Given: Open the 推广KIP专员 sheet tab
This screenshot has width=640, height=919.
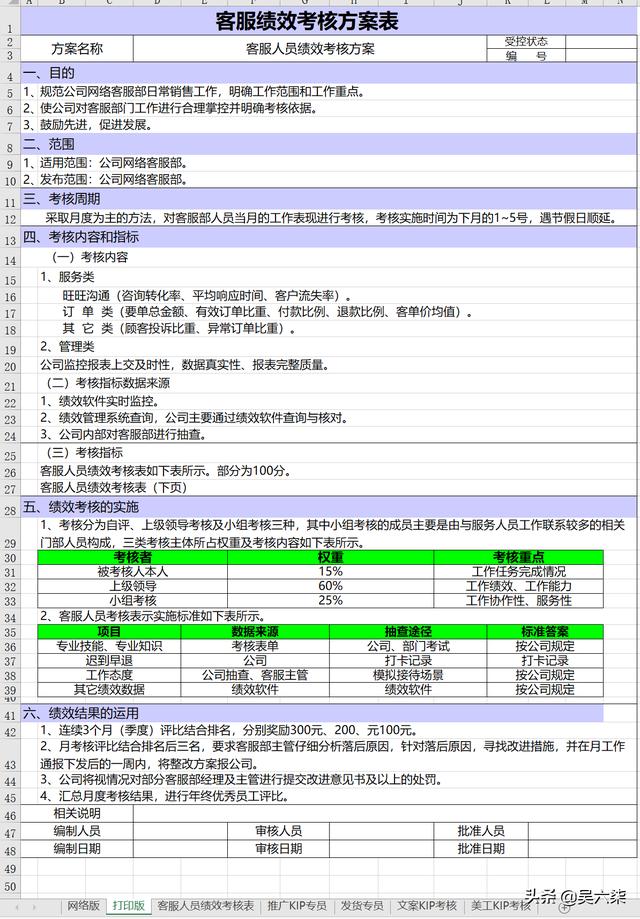Looking at the screenshot, I should click(x=297, y=906).
